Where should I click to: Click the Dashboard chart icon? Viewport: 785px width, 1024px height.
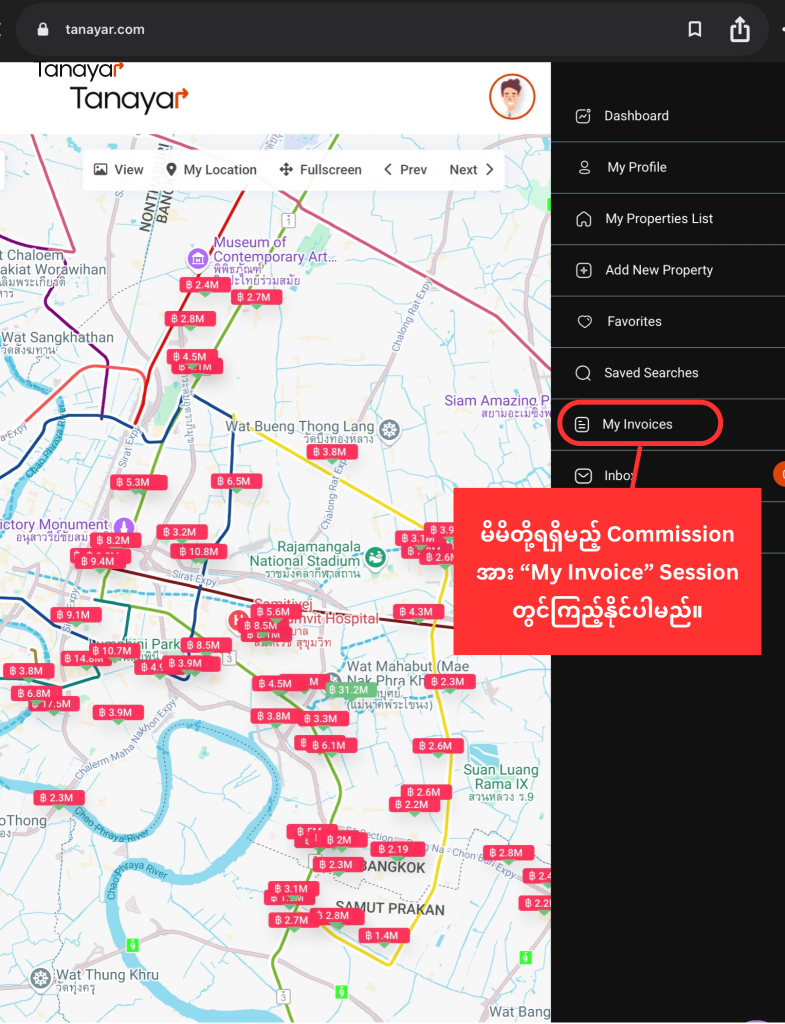584,116
